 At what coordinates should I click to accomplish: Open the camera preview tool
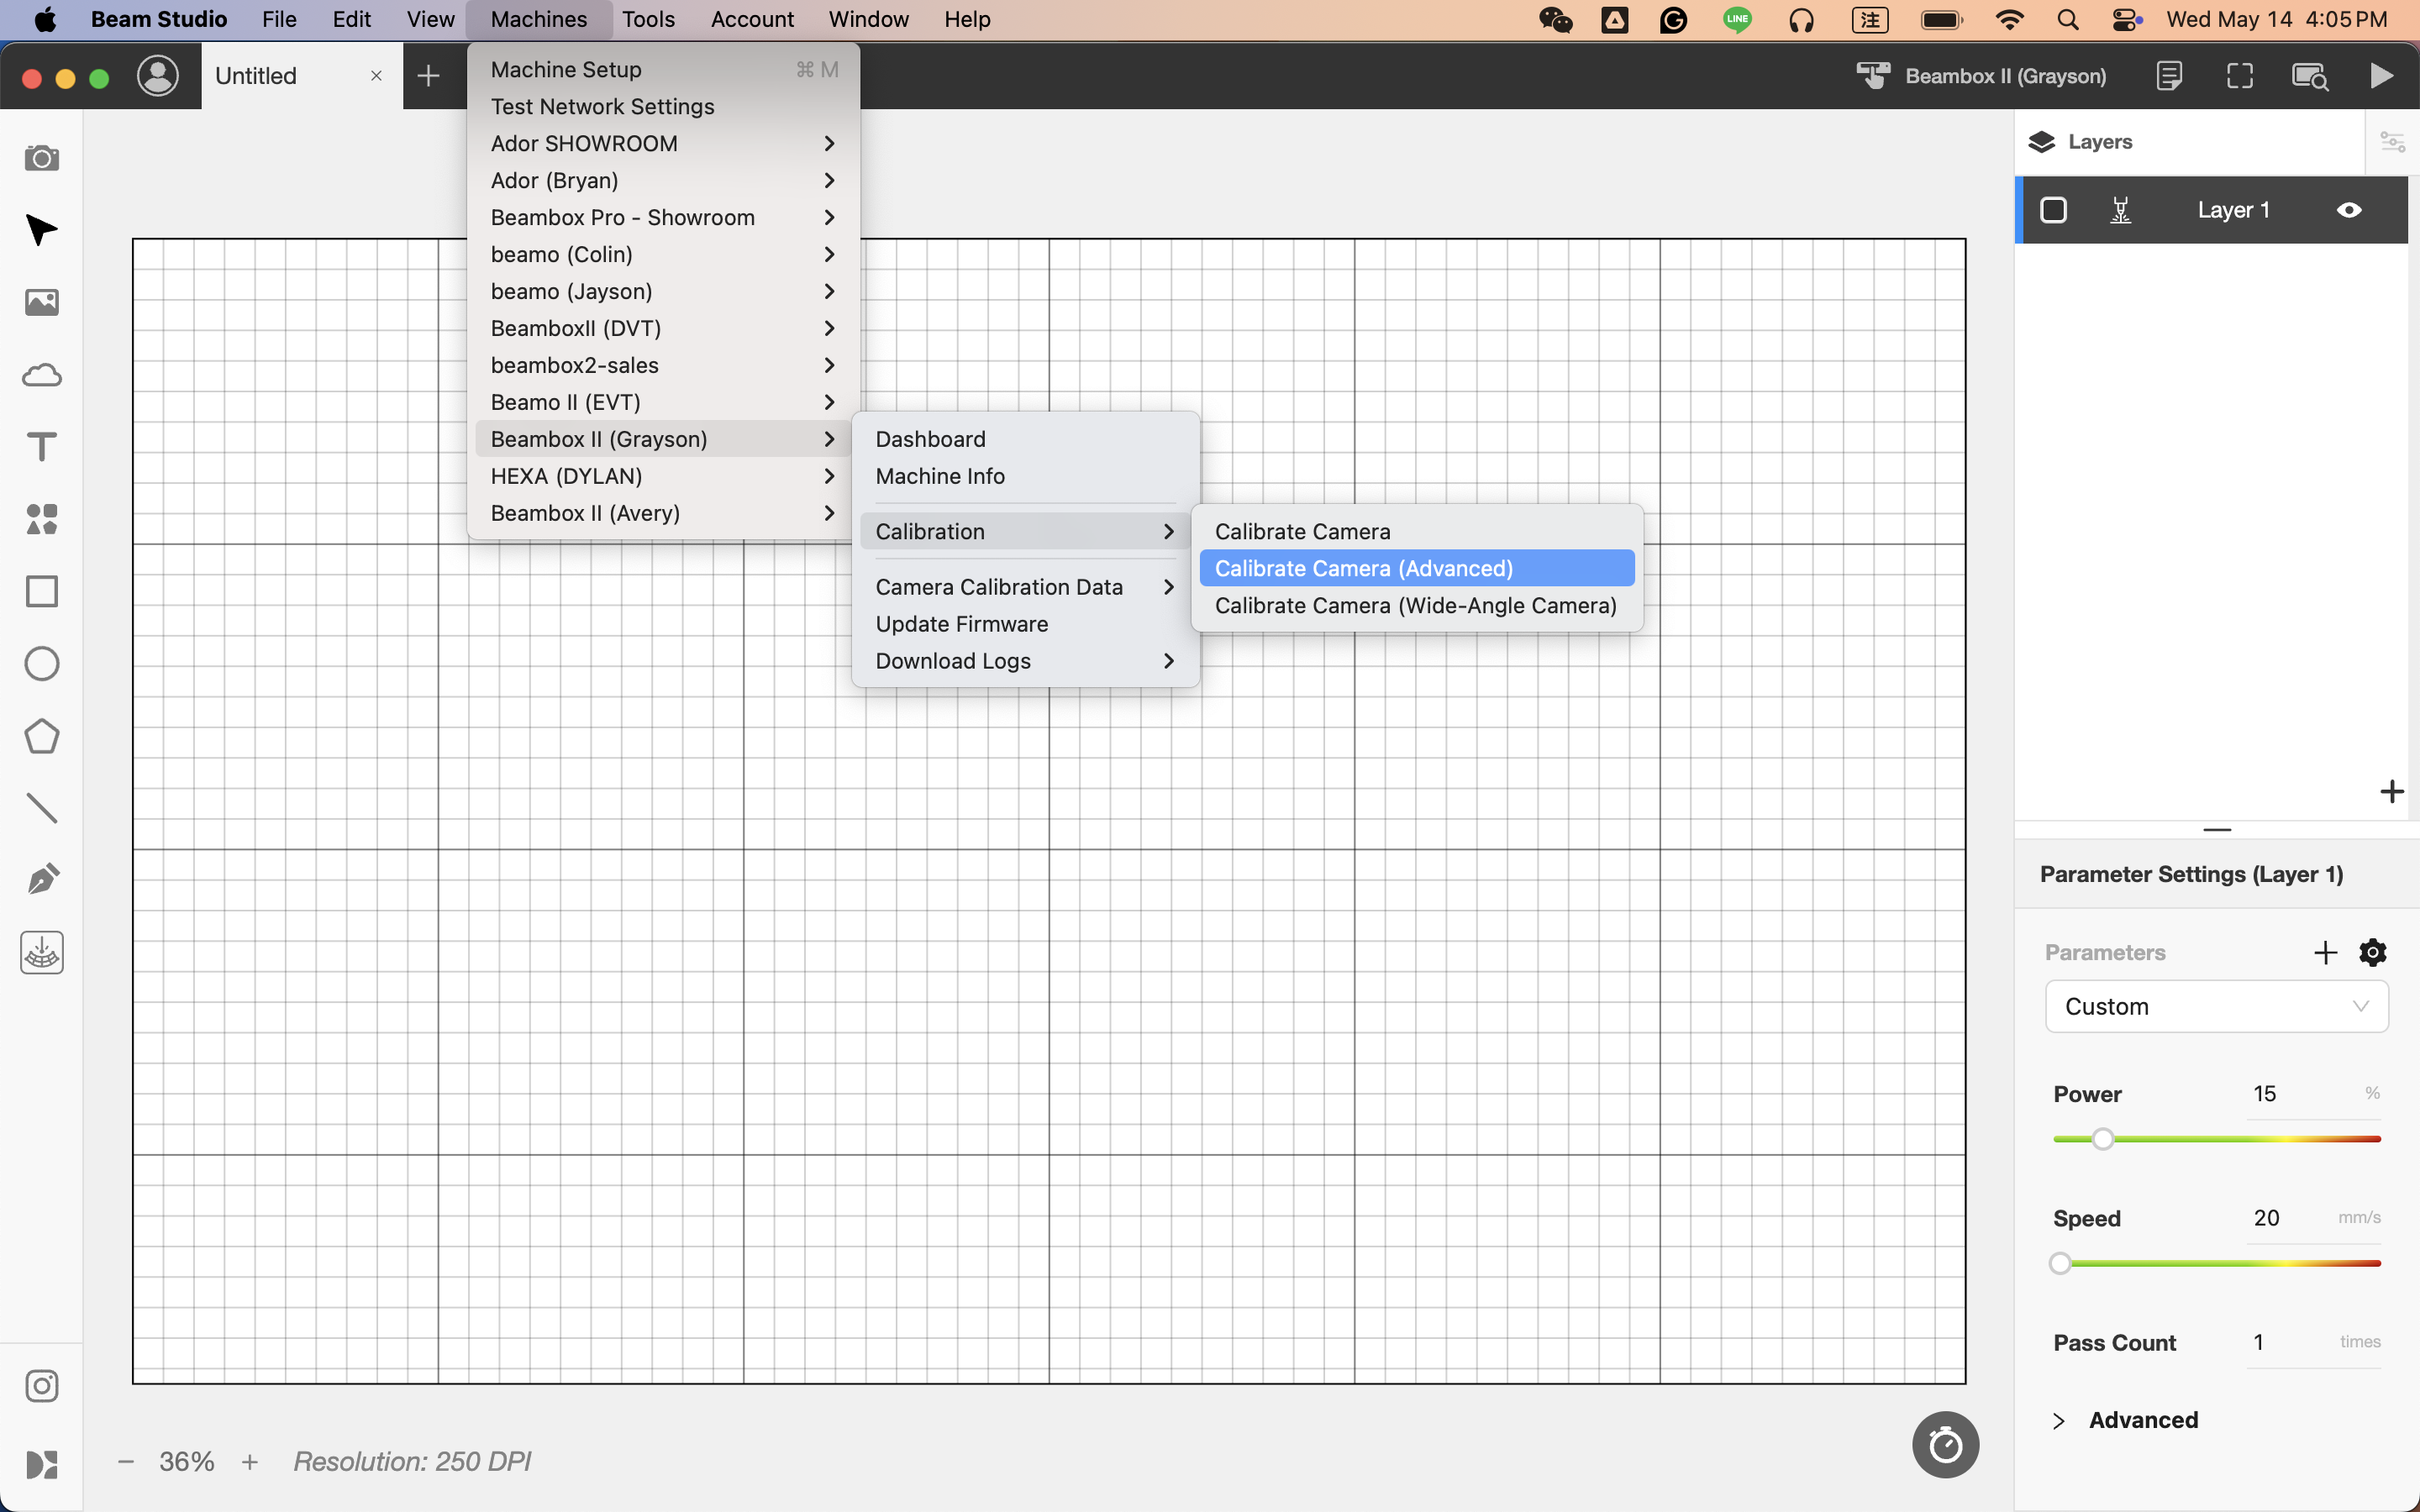point(41,158)
